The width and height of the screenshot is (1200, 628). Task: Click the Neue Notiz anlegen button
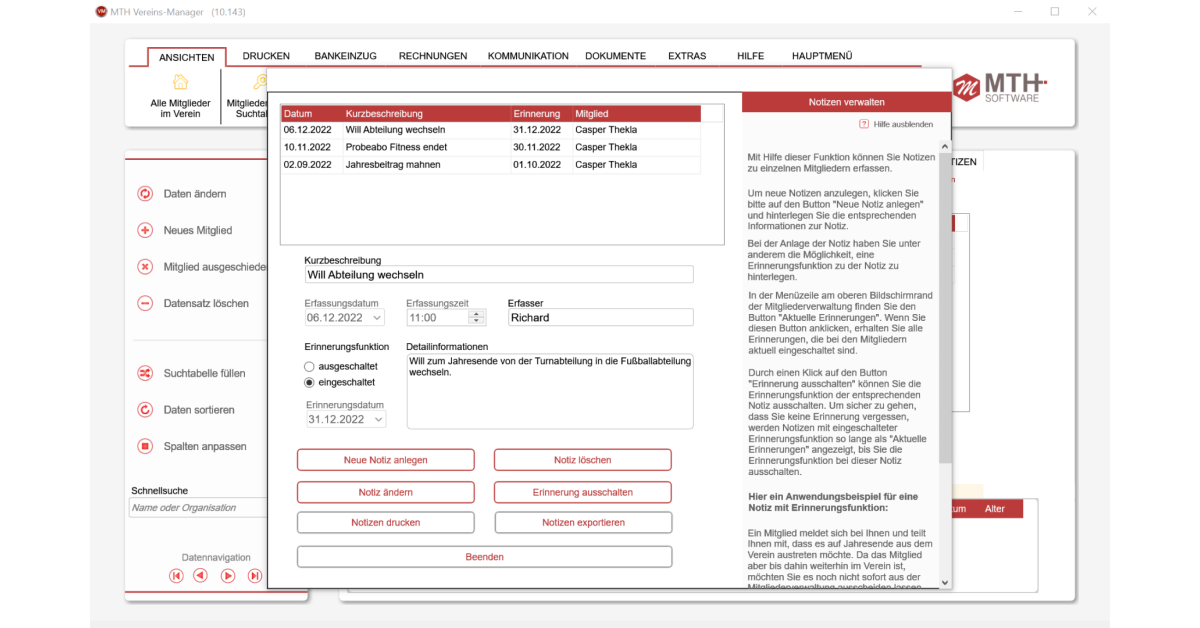386,460
